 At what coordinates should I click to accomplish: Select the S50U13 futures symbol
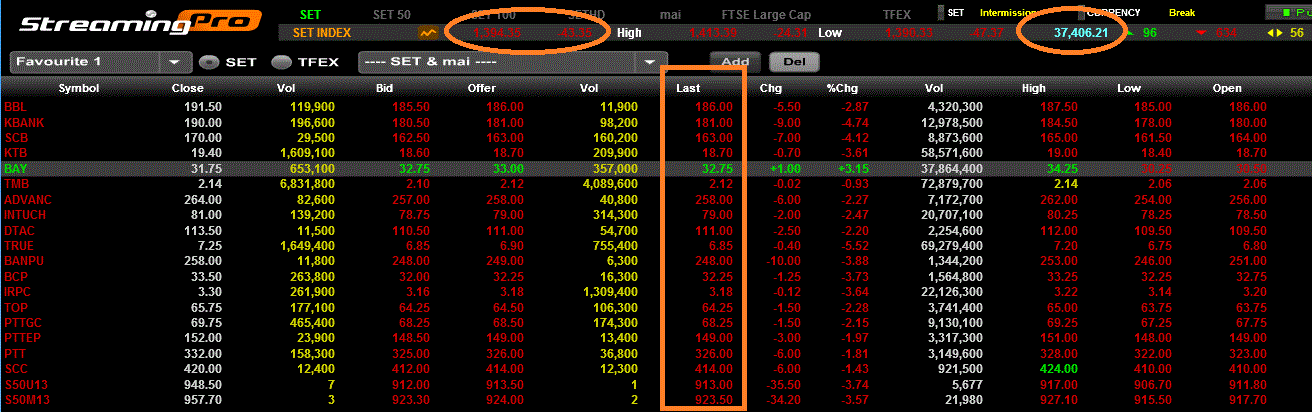25,384
